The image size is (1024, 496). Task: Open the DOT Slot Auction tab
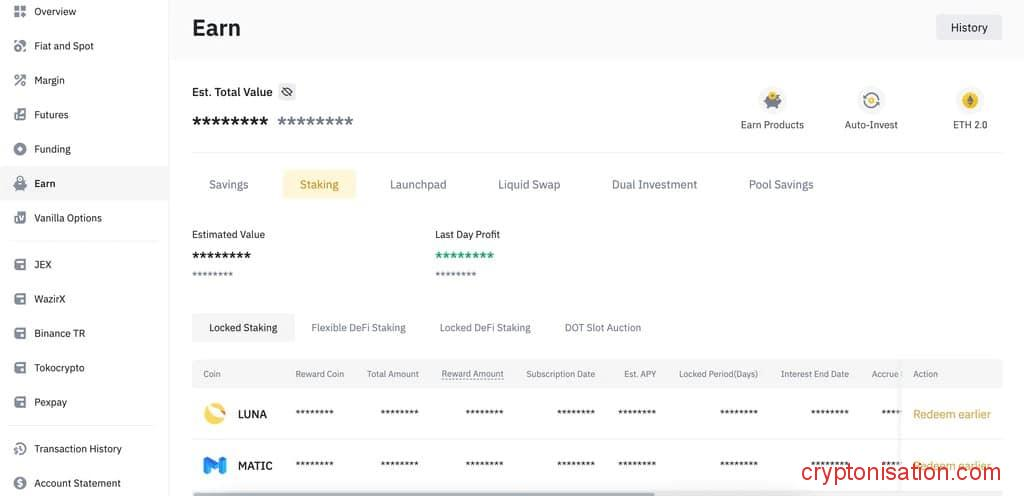pyautogui.click(x=602, y=327)
